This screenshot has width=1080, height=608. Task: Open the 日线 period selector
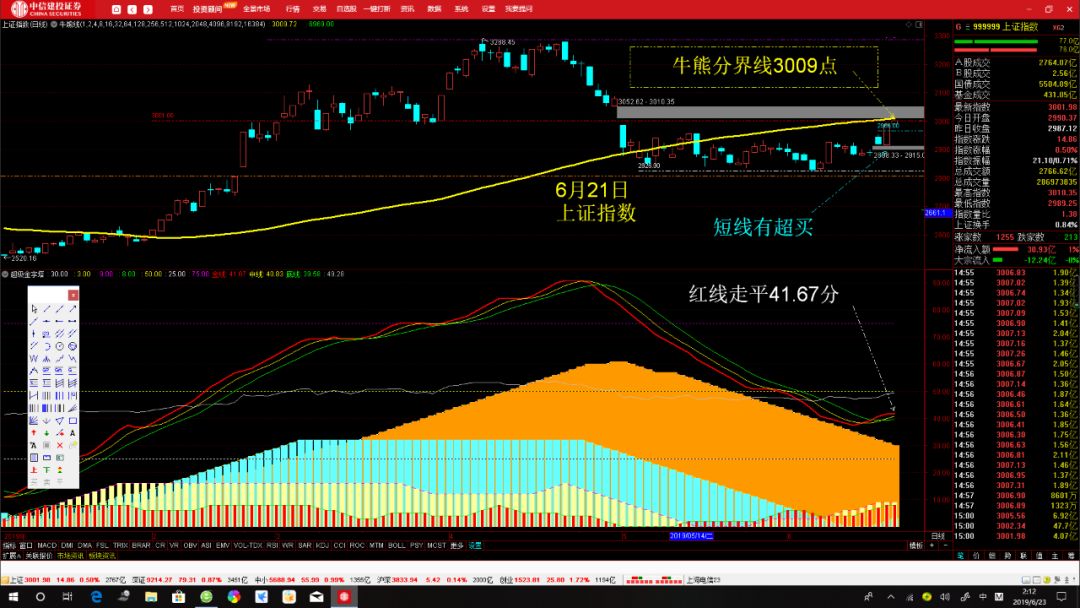(938, 536)
